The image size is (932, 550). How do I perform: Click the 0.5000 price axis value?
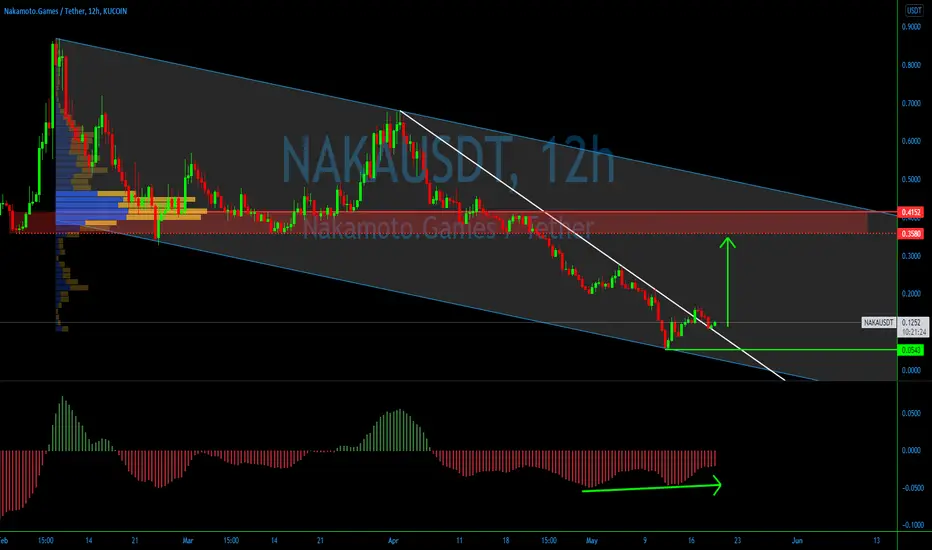pyautogui.click(x=911, y=179)
